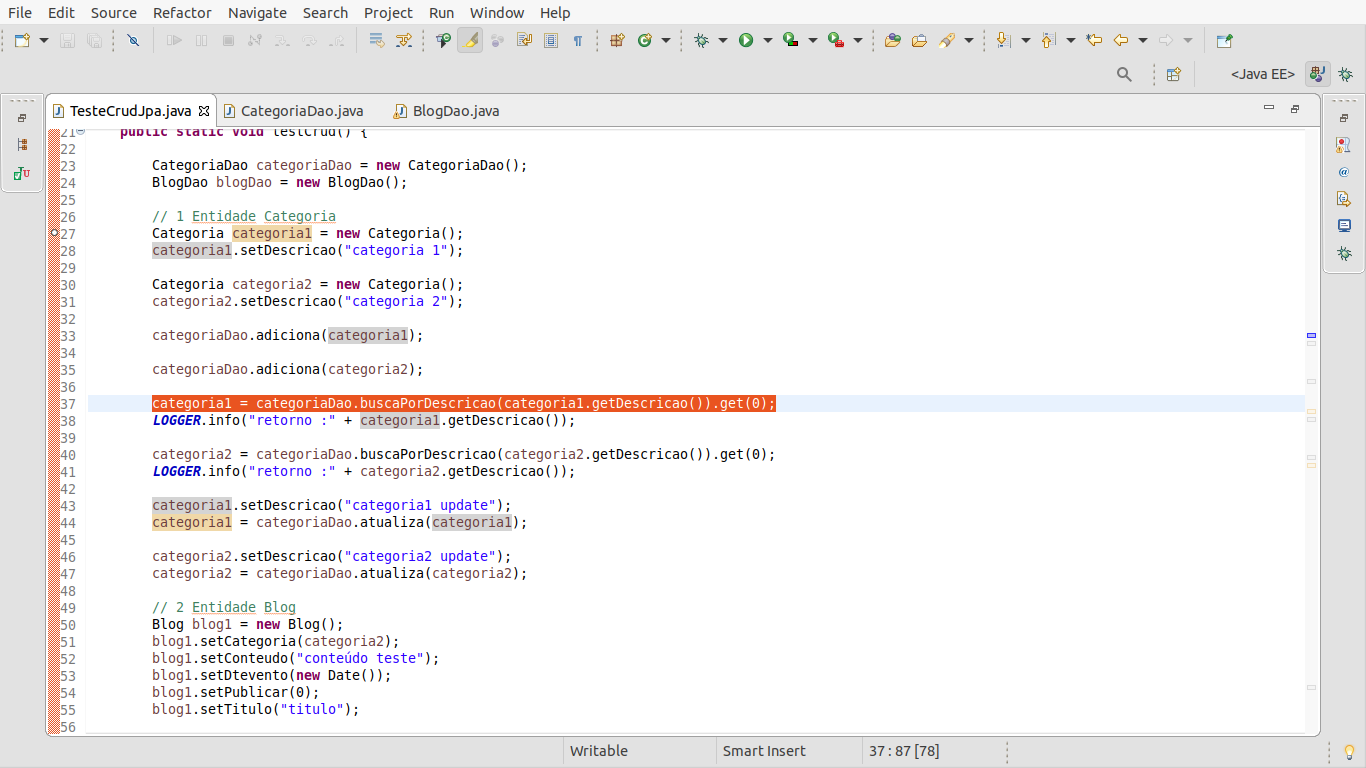Navigate Back with yellow left arrow

pyautogui.click(x=1121, y=41)
